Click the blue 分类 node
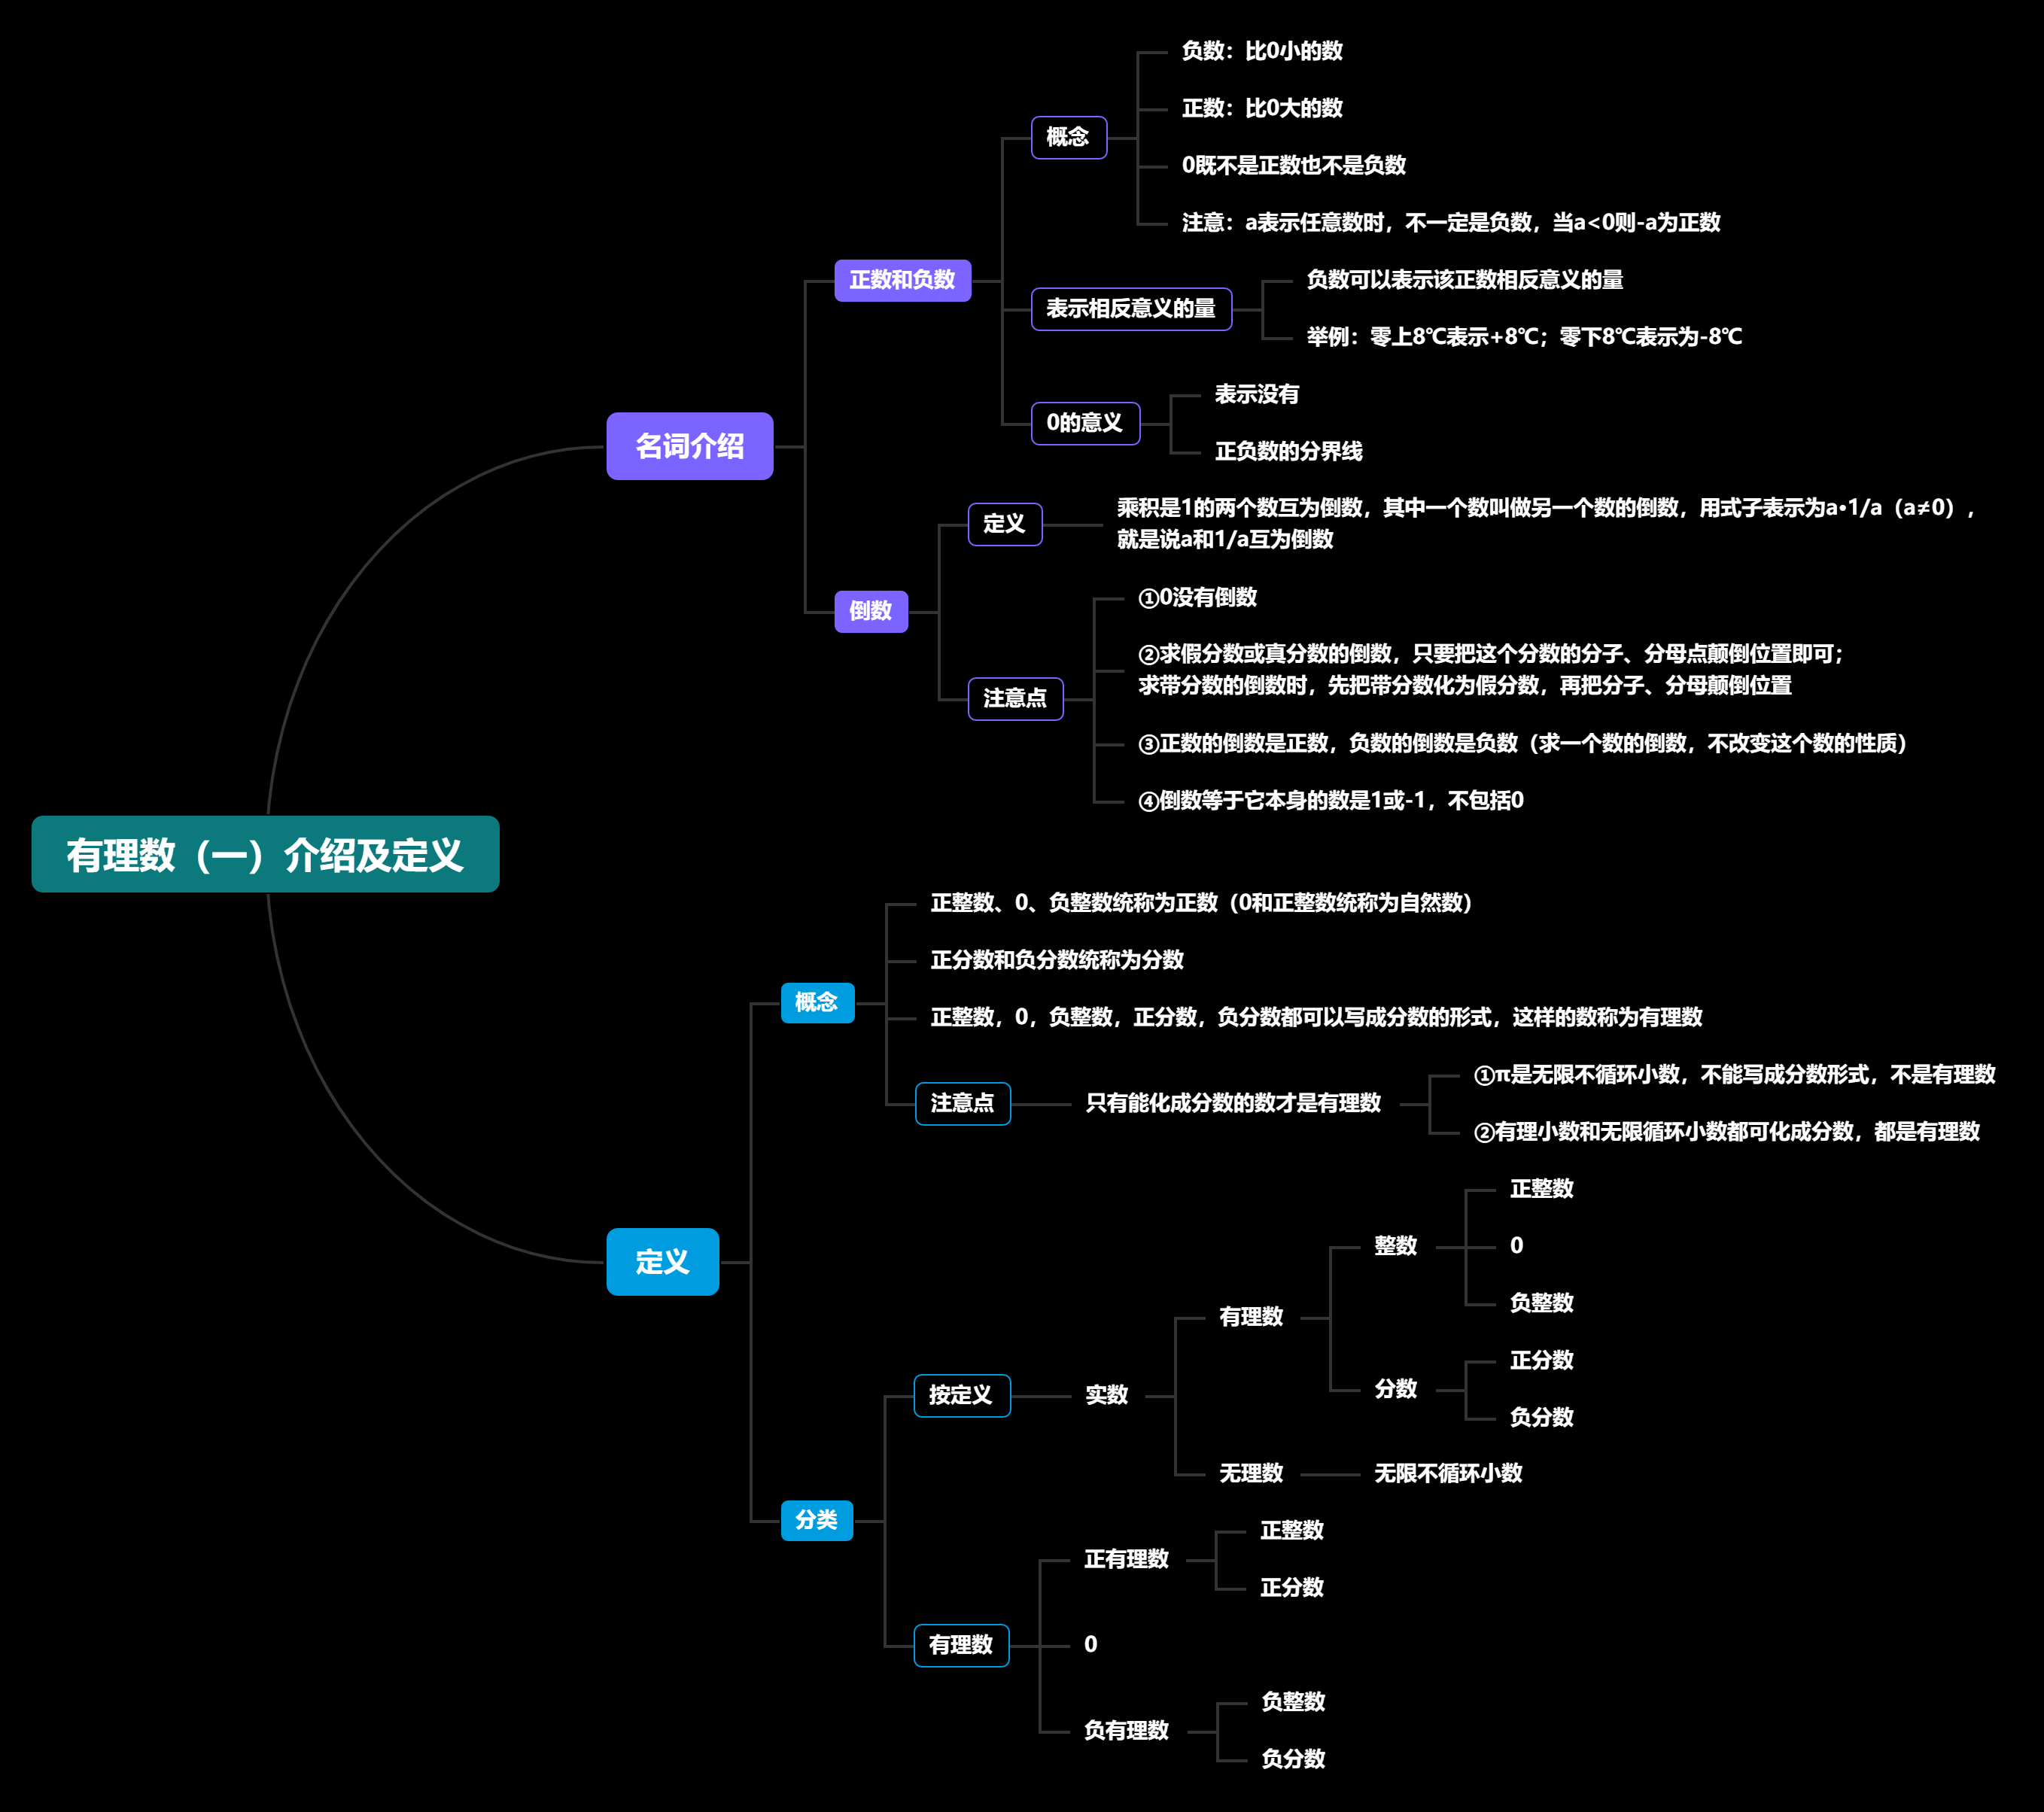The height and width of the screenshot is (1812, 2044). pyautogui.click(x=816, y=1520)
